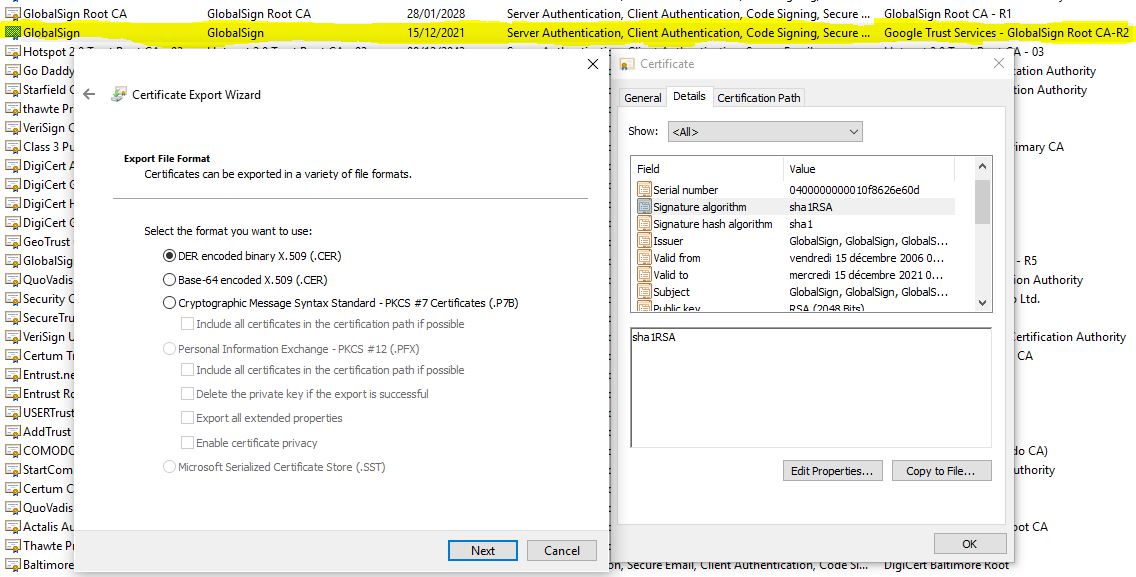Click the sha1RSA value text box

(811, 388)
